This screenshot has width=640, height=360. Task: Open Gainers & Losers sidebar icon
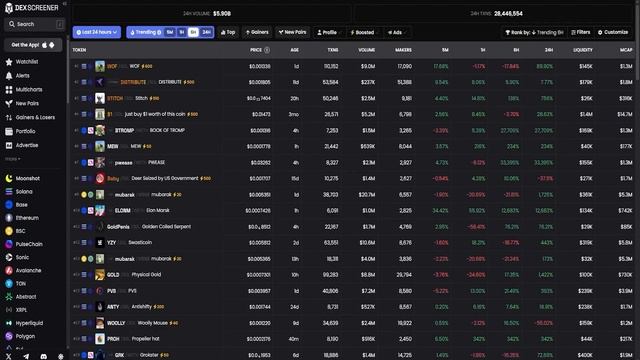click(x=9, y=118)
